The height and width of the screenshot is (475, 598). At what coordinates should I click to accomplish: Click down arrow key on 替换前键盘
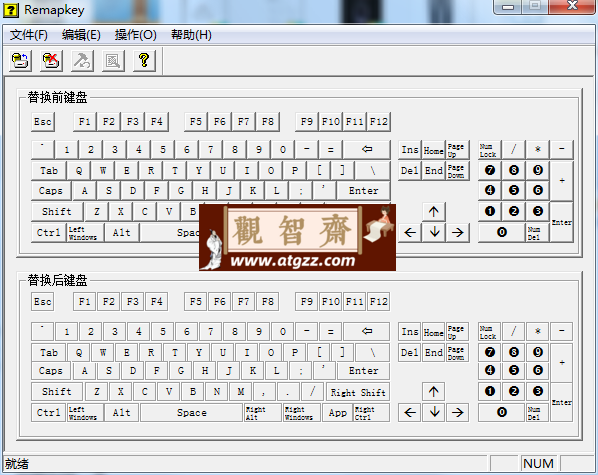[x=434, y=232]
